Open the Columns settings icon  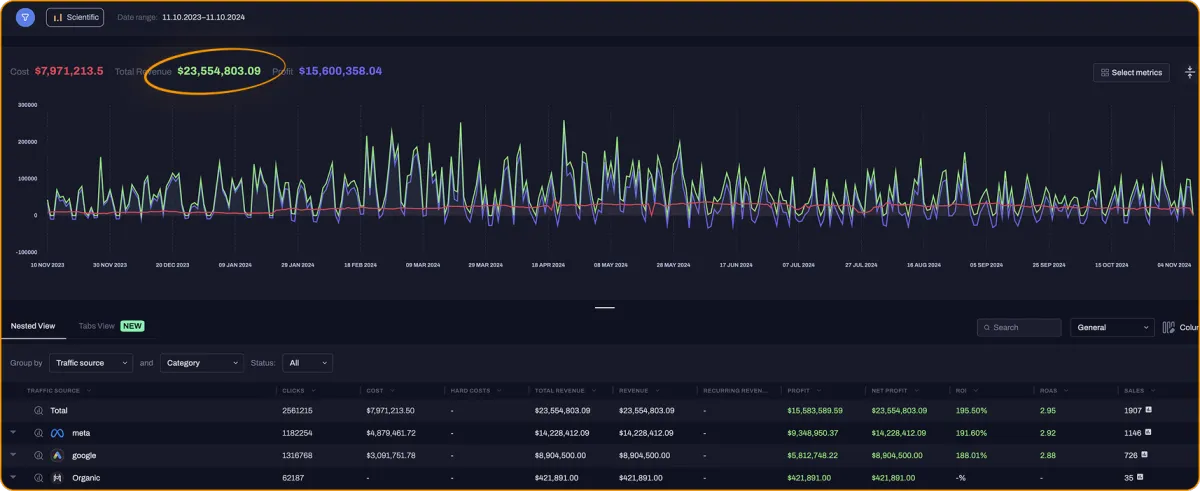(1170, 327)
